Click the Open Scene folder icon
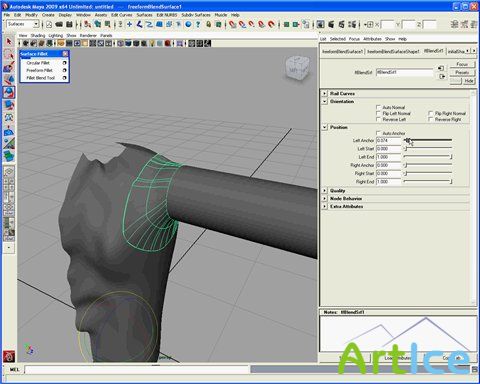This screenshot has width=480, height=384. pos(59,24)
